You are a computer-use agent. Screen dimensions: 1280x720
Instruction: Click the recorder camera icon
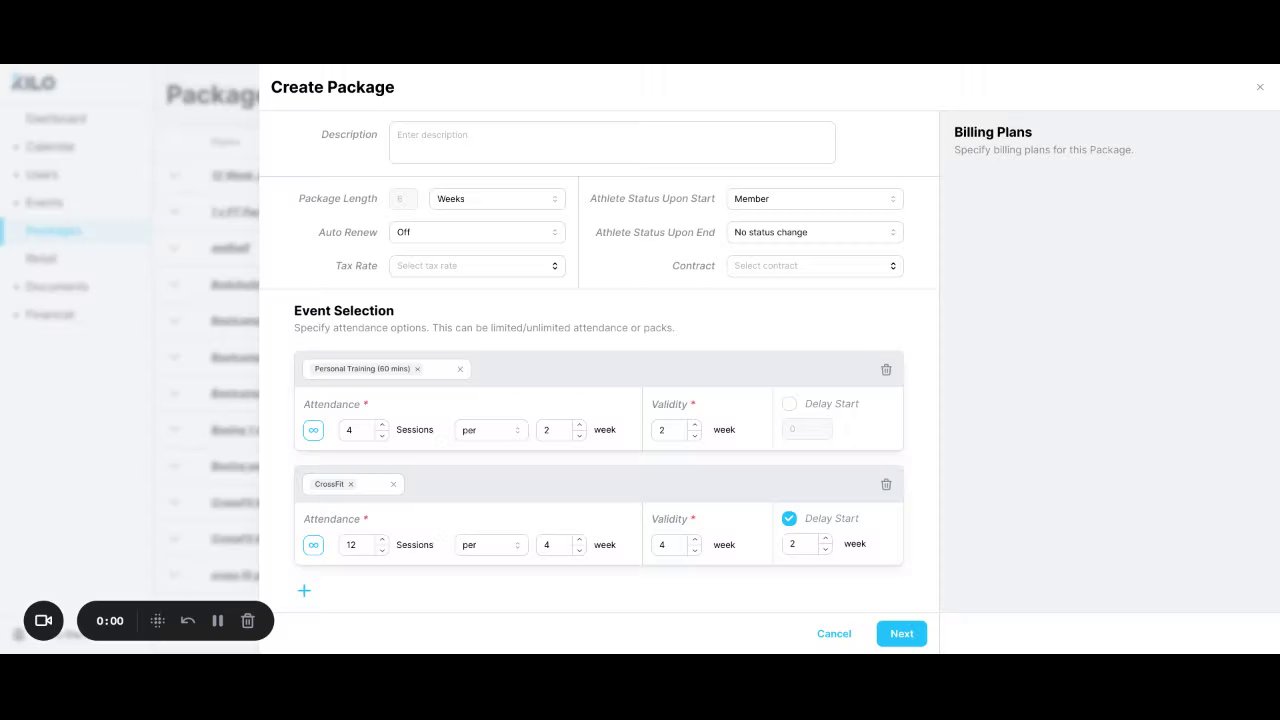(43, 621)
